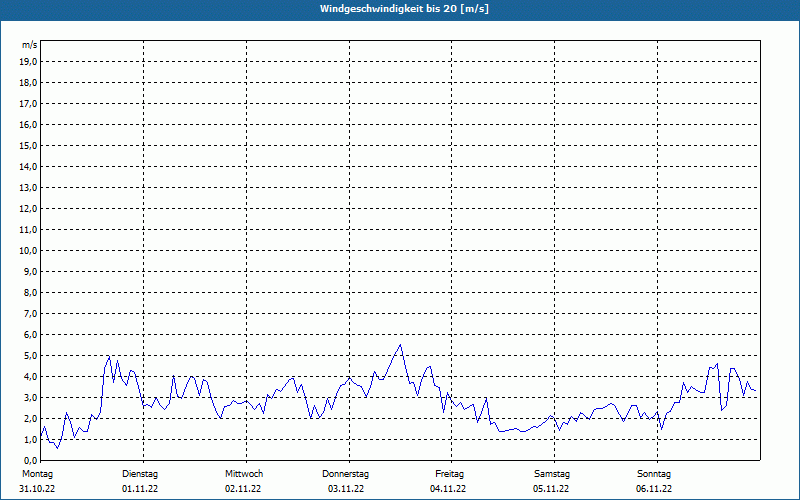
Task: Click the 13,0 y-axis value
Action: 28,188
